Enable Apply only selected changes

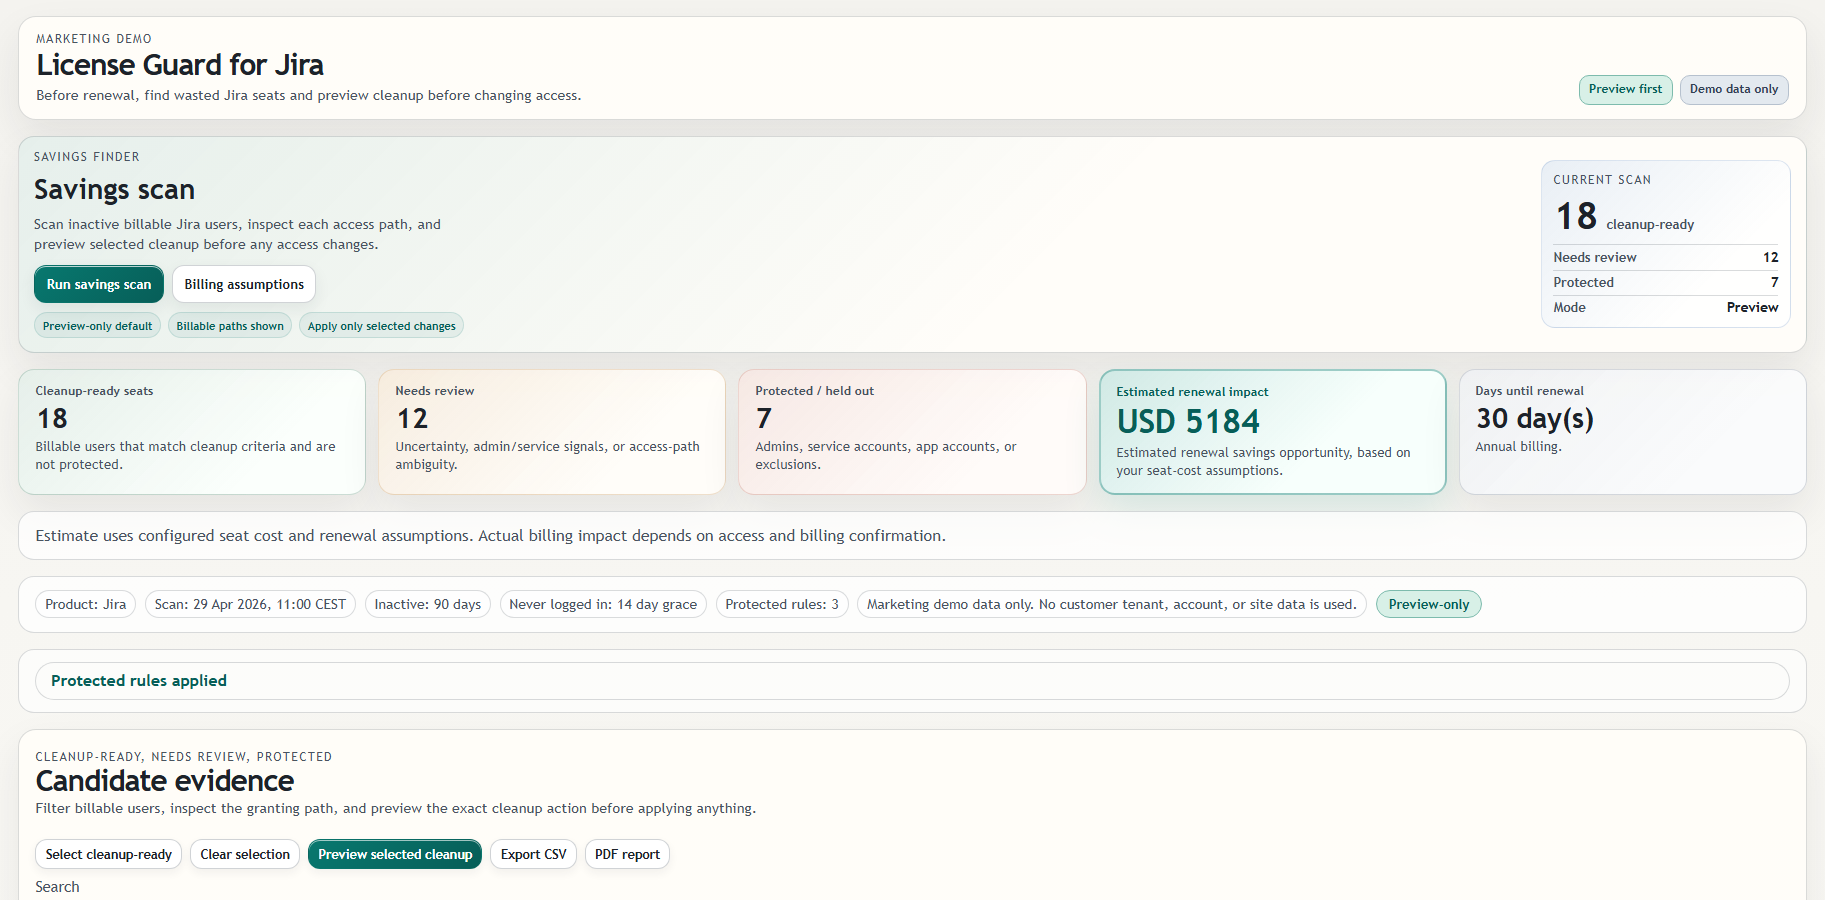click(x=381, y=325)
